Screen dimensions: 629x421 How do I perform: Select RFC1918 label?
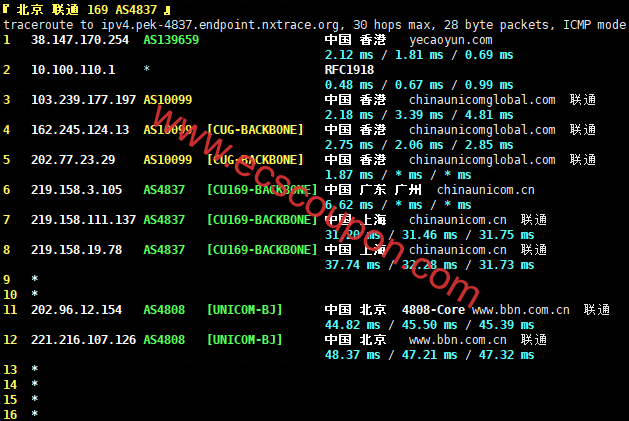[349, 70]
